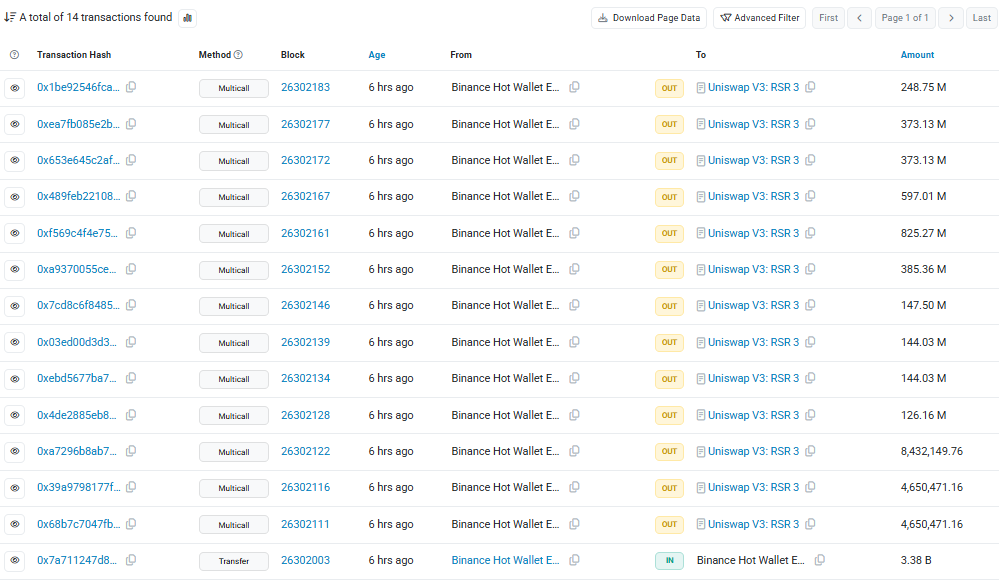
Task: Preview transaction 0x489feb22108 with eye icon
Action: pos(15,197)
